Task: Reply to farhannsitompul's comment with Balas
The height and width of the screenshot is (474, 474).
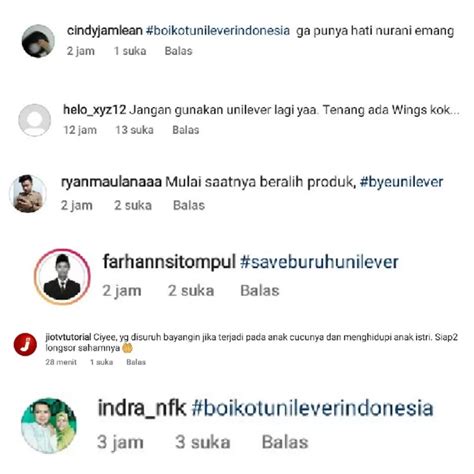Action: pos(260,291)
